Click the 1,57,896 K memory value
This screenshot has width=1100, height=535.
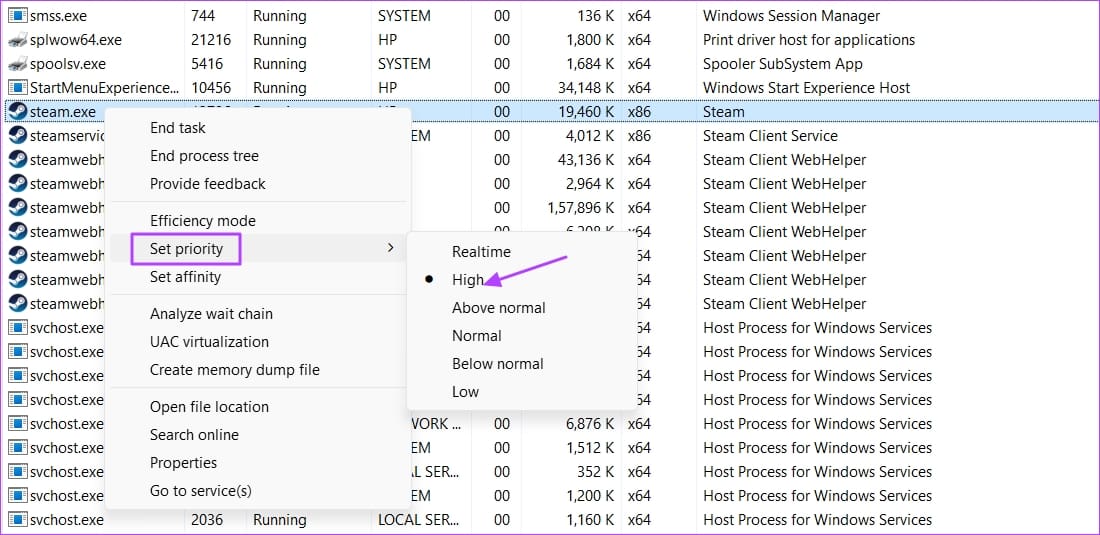(580, 208)
